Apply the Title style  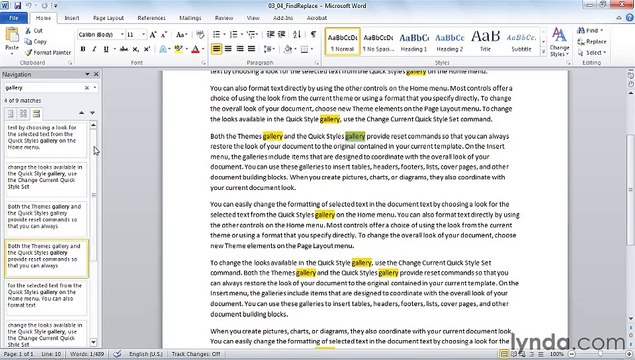pos(485,42)
